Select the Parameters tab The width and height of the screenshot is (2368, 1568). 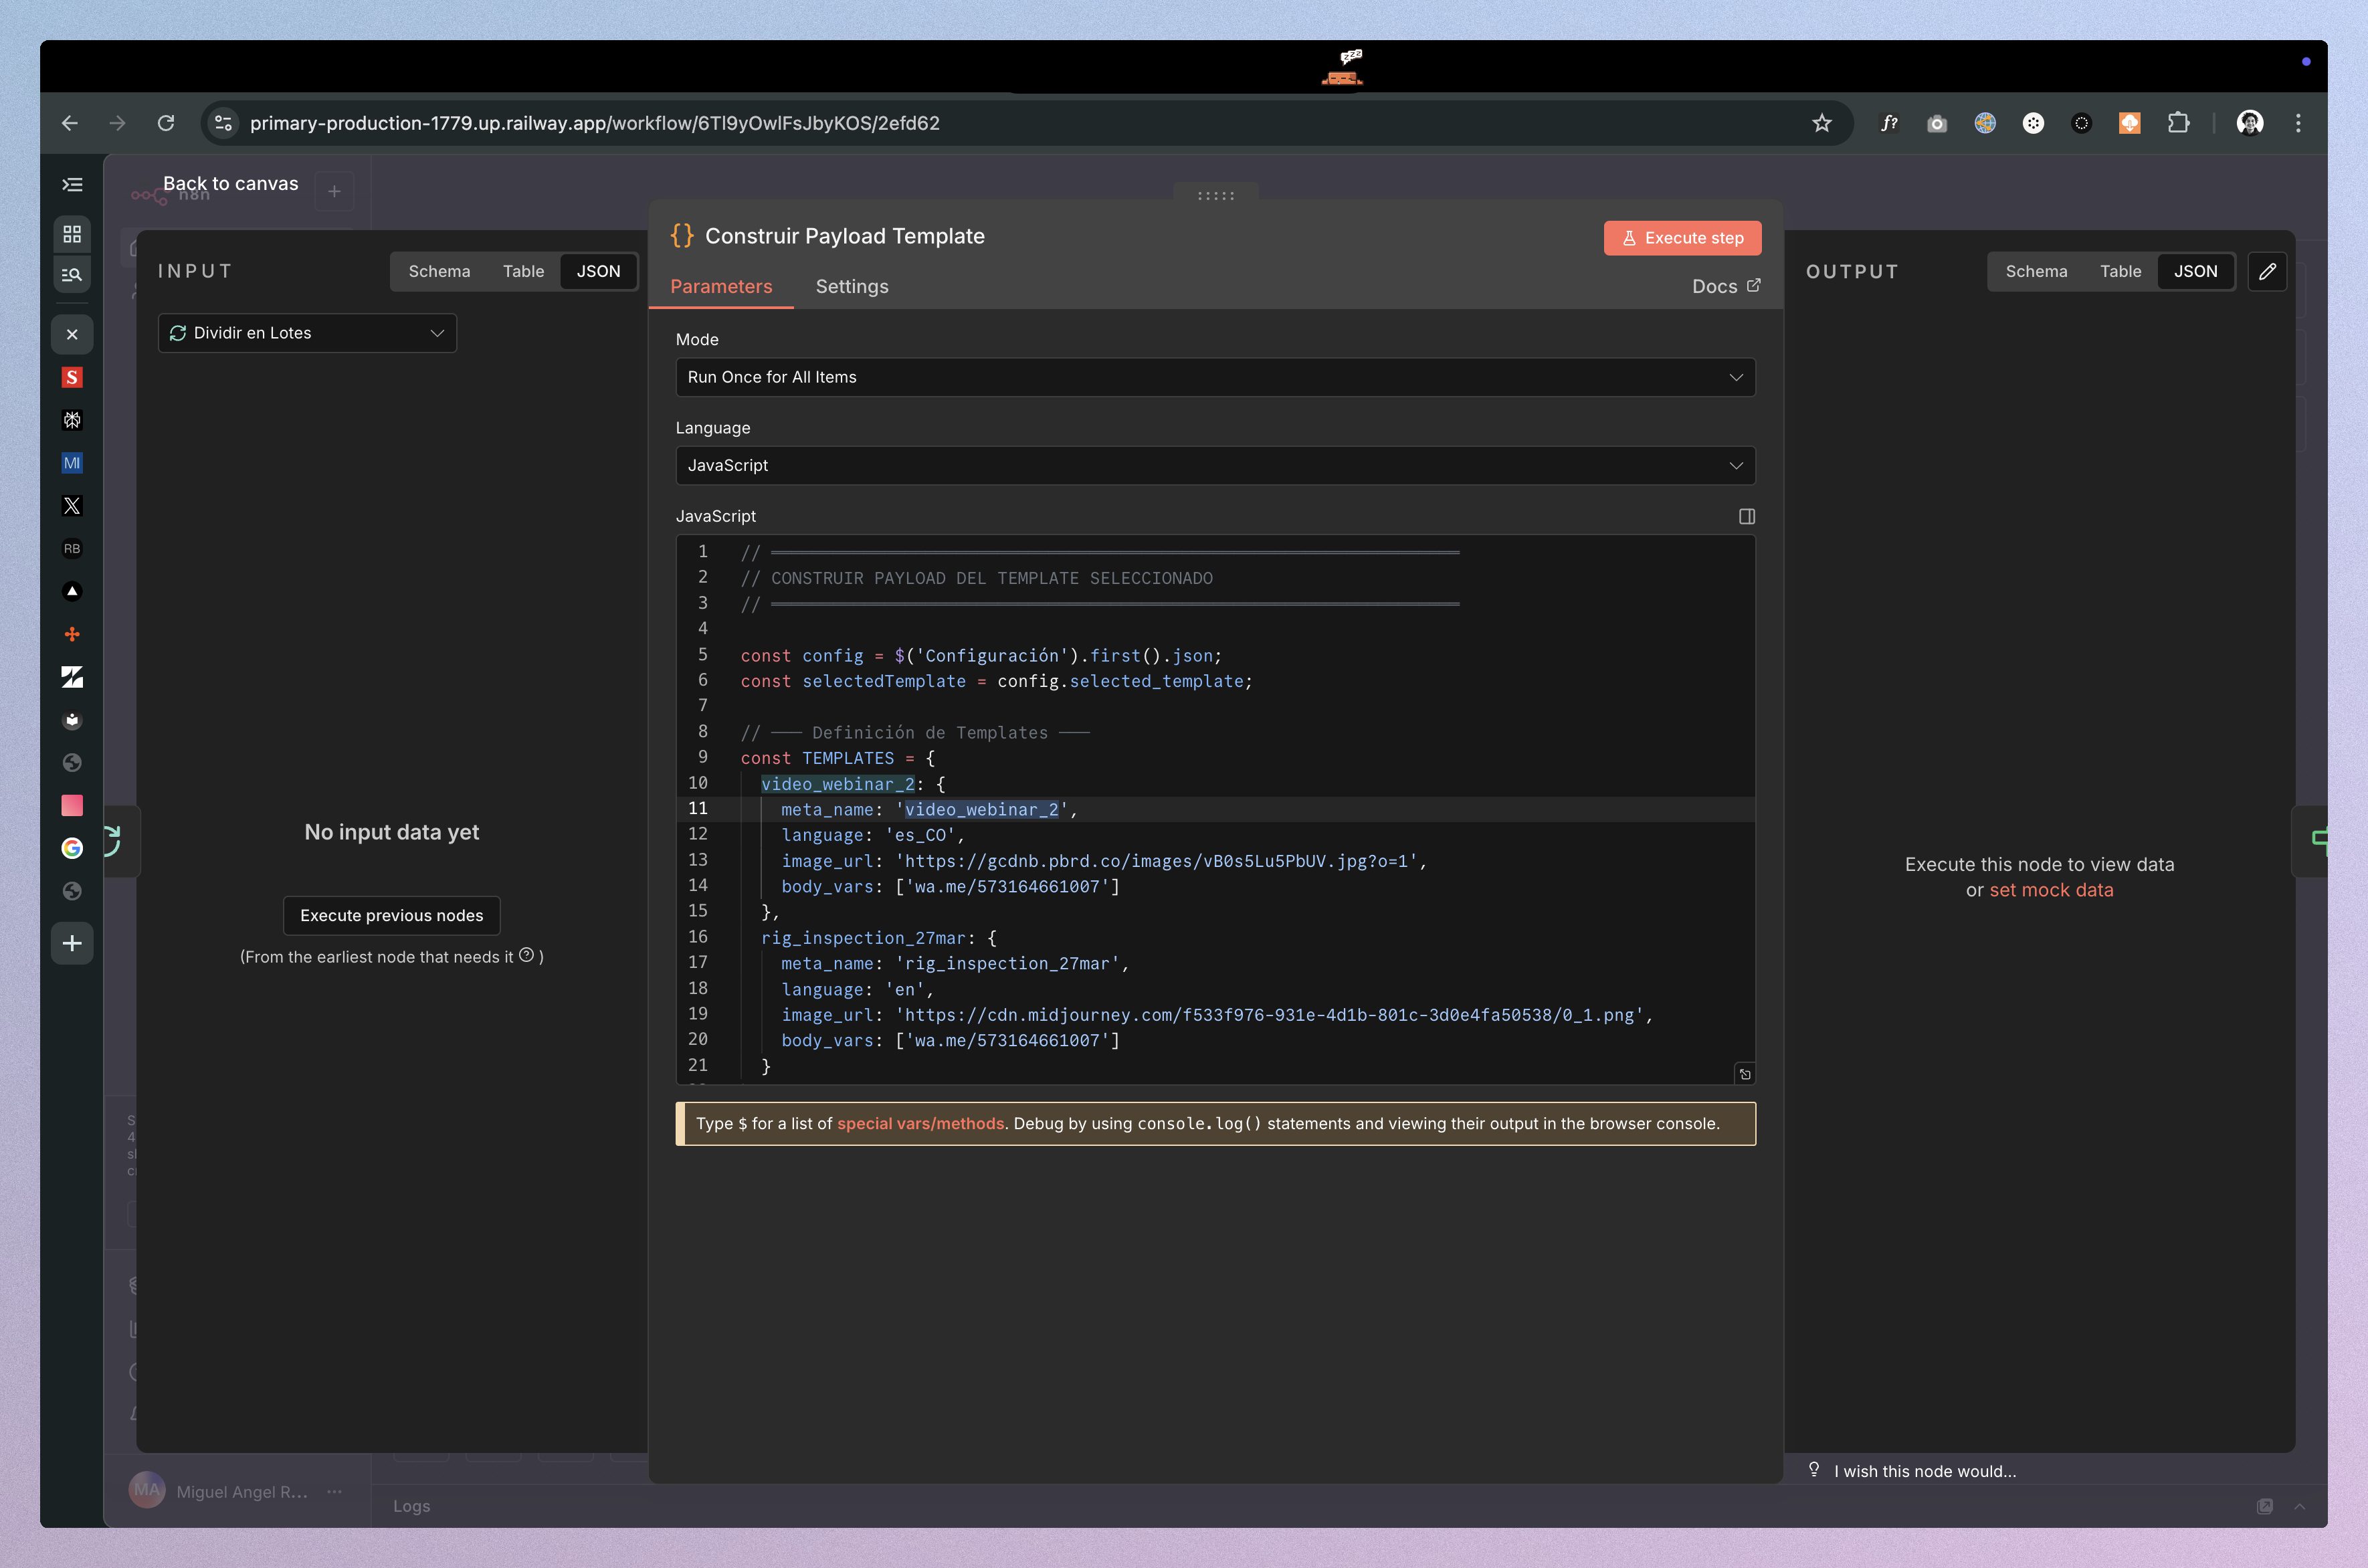722,287
